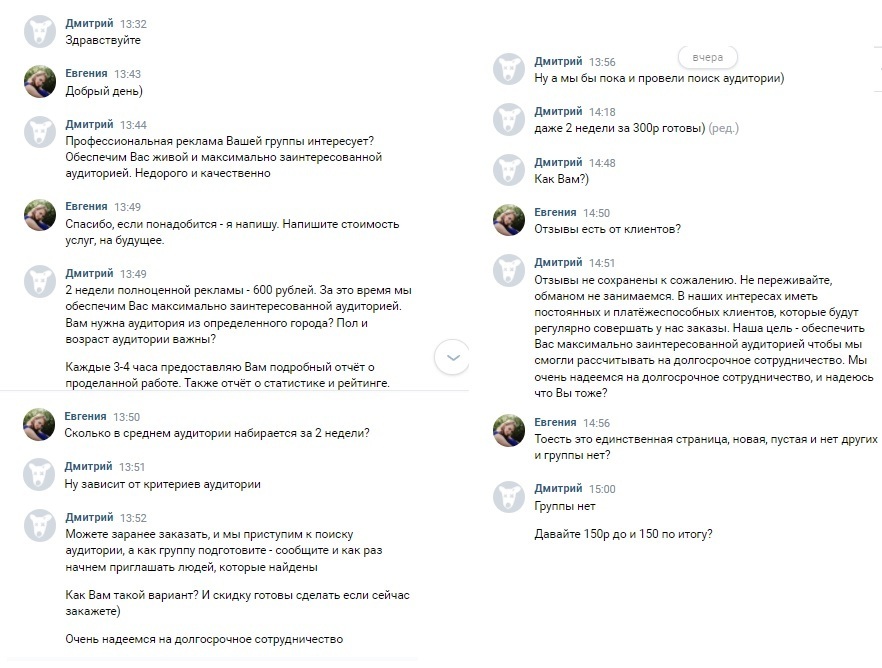882x668 pixels.
Task: Click Дмитрий's dog avatar at 13:44
Action: tap(40, 133)
